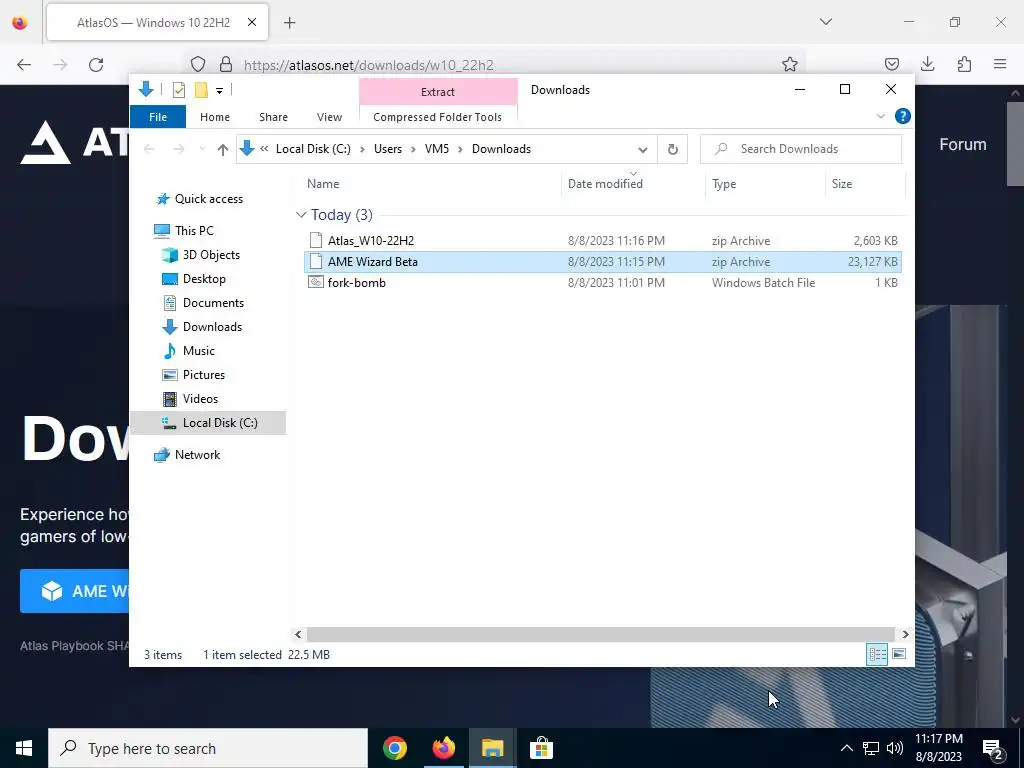The width and height of the screenshot is (1024, 768).
Task: Switch to Large icons view button
Action: point(899,654)
